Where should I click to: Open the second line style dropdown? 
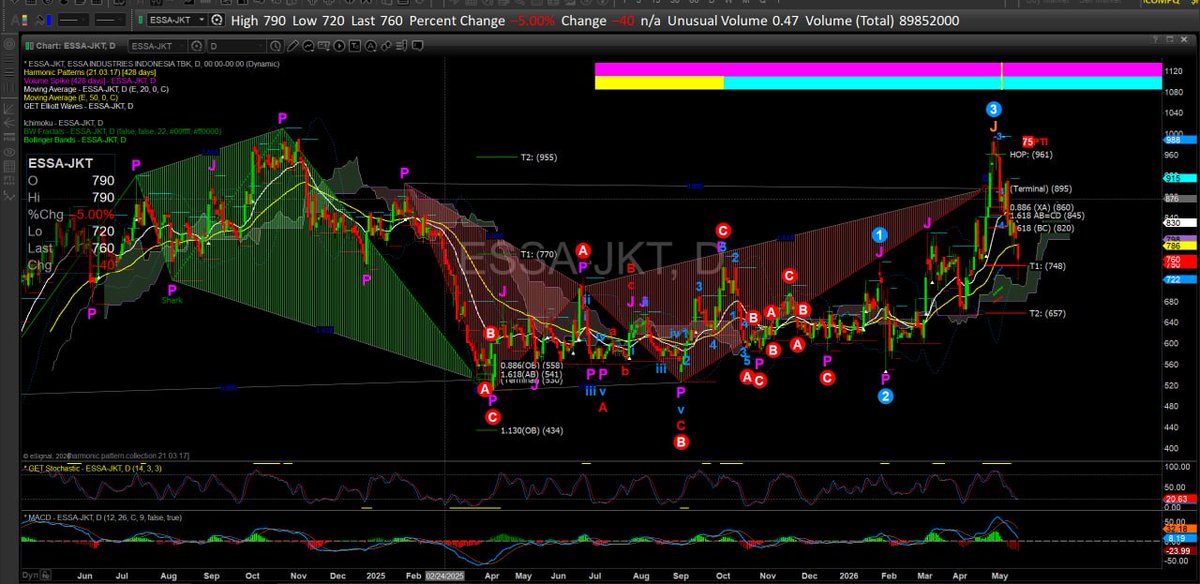coord(109,20)
